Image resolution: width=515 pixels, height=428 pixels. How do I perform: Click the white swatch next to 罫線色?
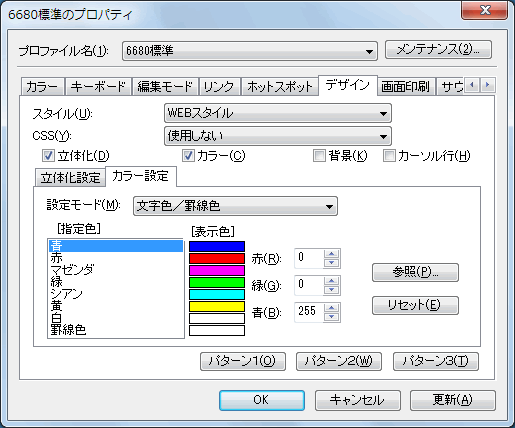(x=217, y=330)
